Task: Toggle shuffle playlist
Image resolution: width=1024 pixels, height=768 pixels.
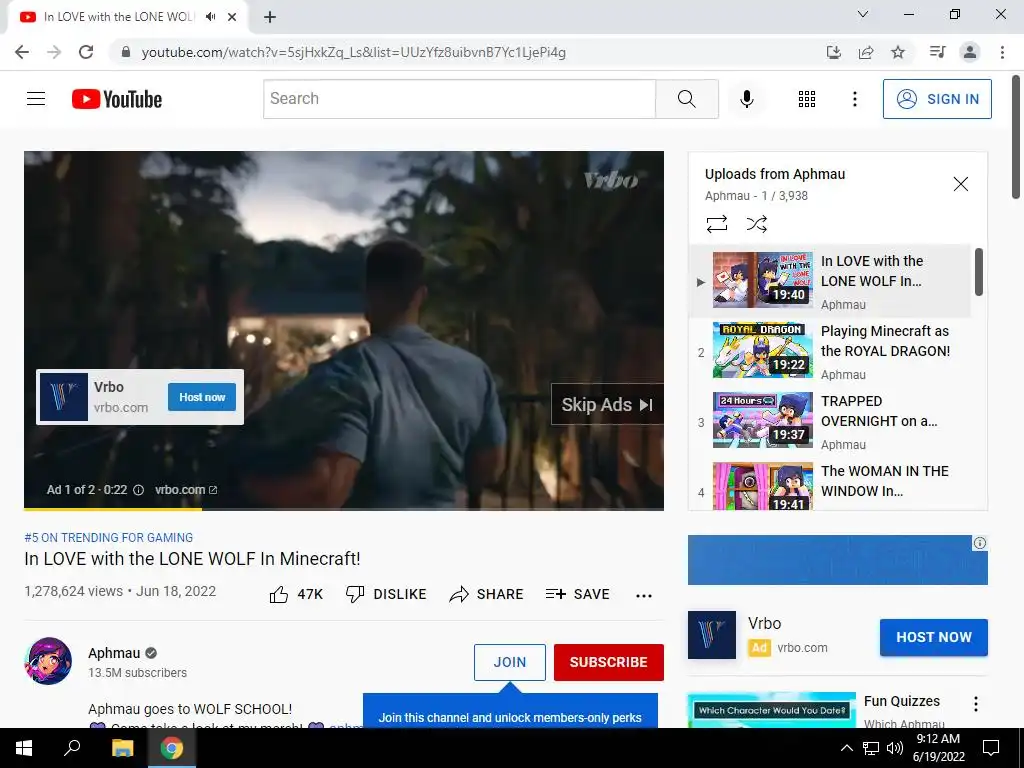Action: coord(756,224)
